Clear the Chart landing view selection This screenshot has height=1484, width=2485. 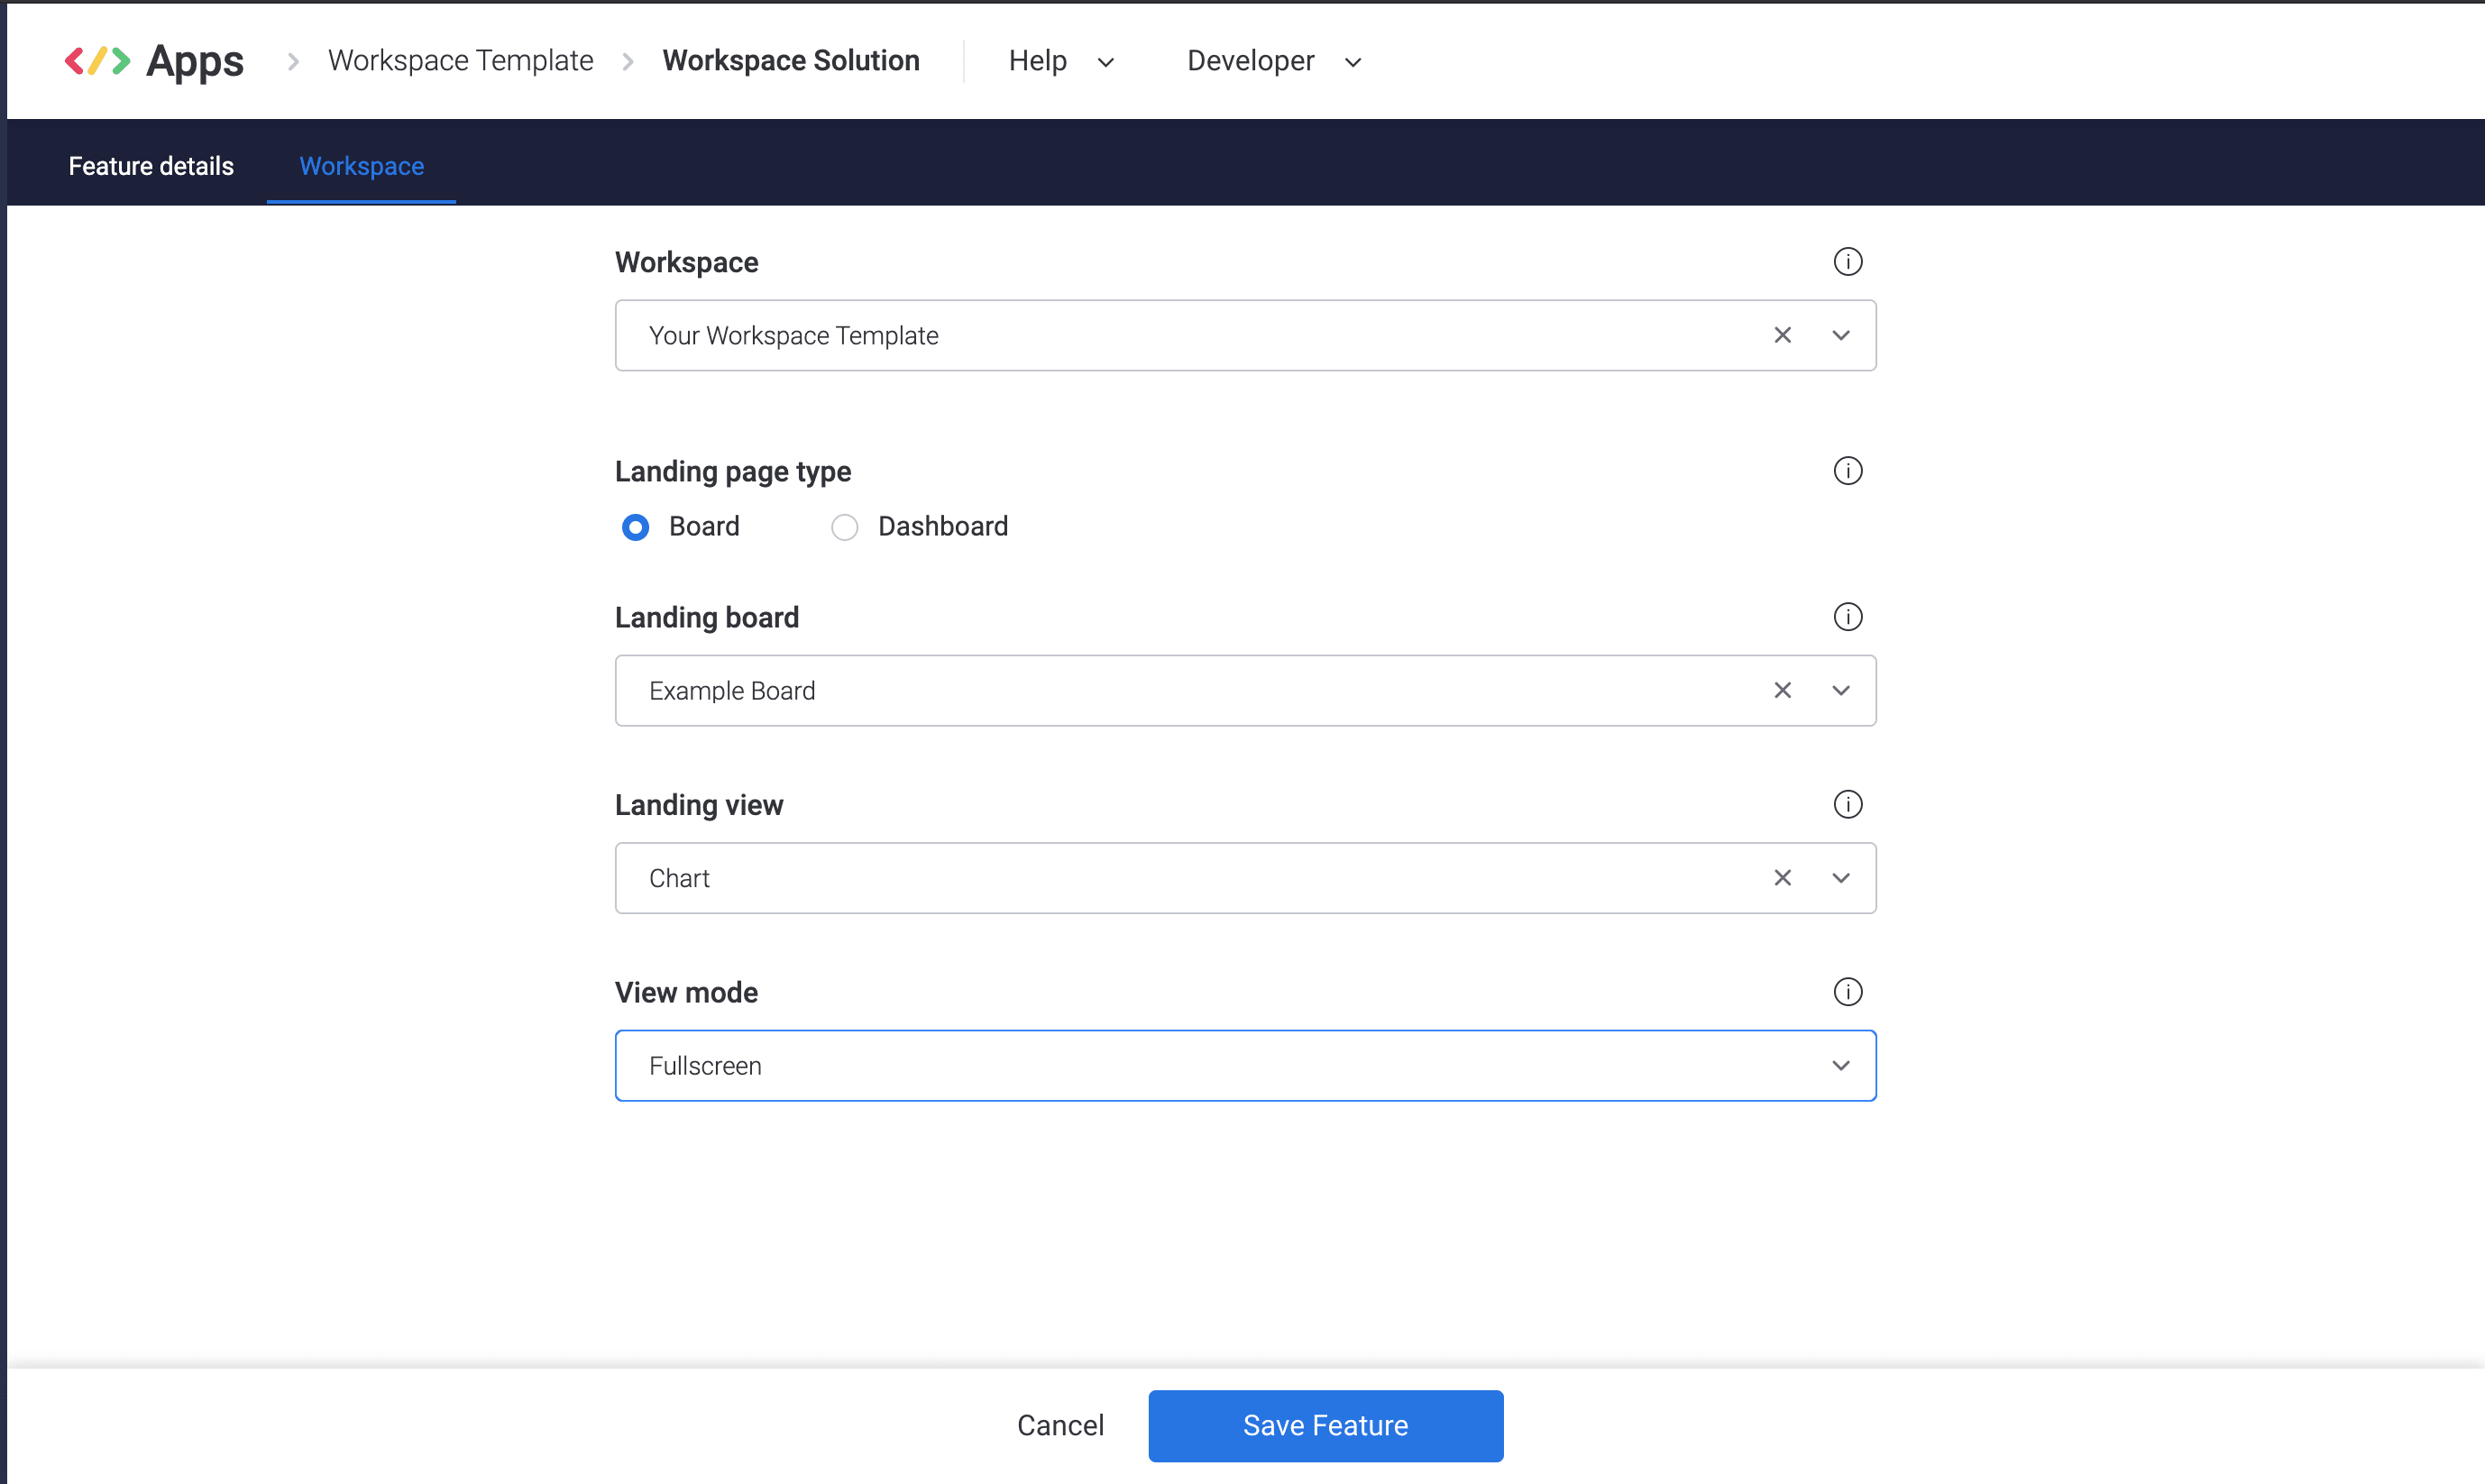1782,878
